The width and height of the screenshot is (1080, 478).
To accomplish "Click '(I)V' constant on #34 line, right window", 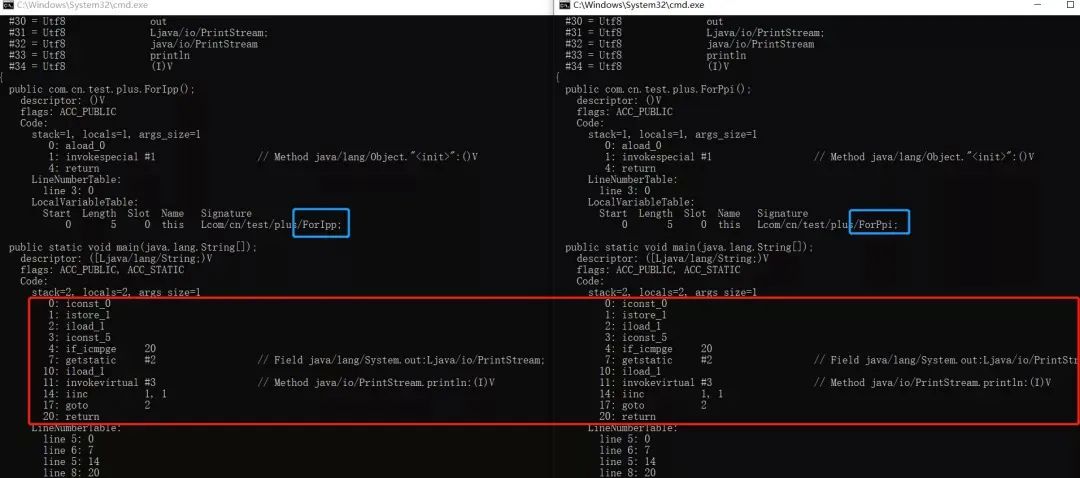I will point(718,67).
